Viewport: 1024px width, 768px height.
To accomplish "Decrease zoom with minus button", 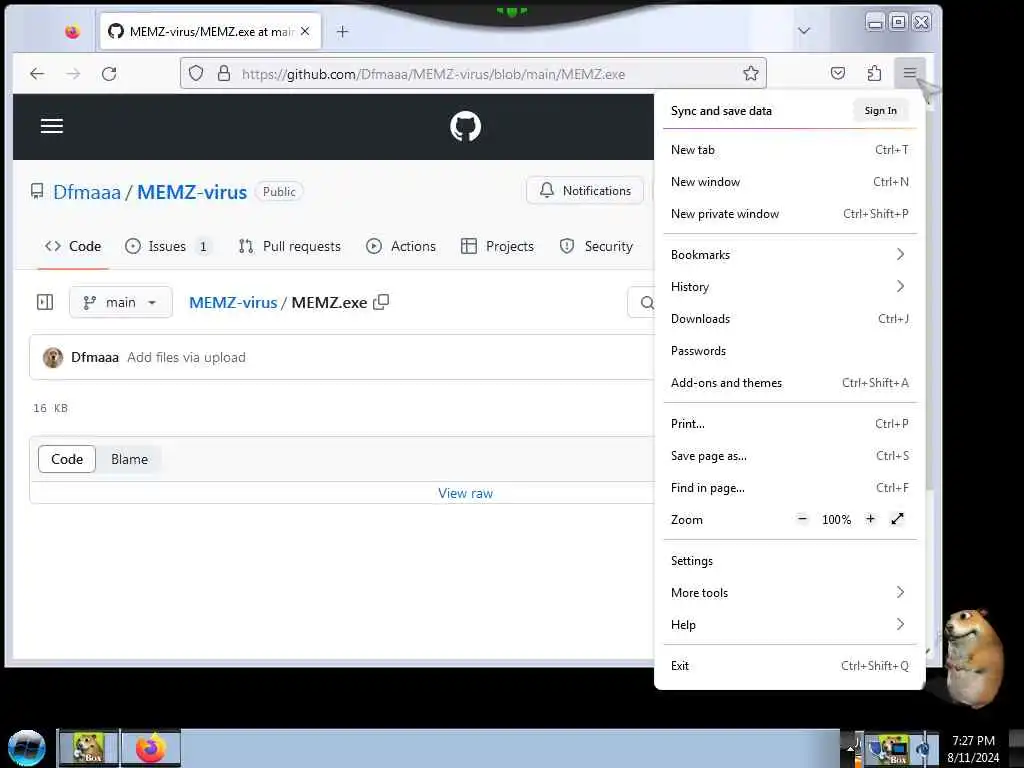I will point(803,519).
